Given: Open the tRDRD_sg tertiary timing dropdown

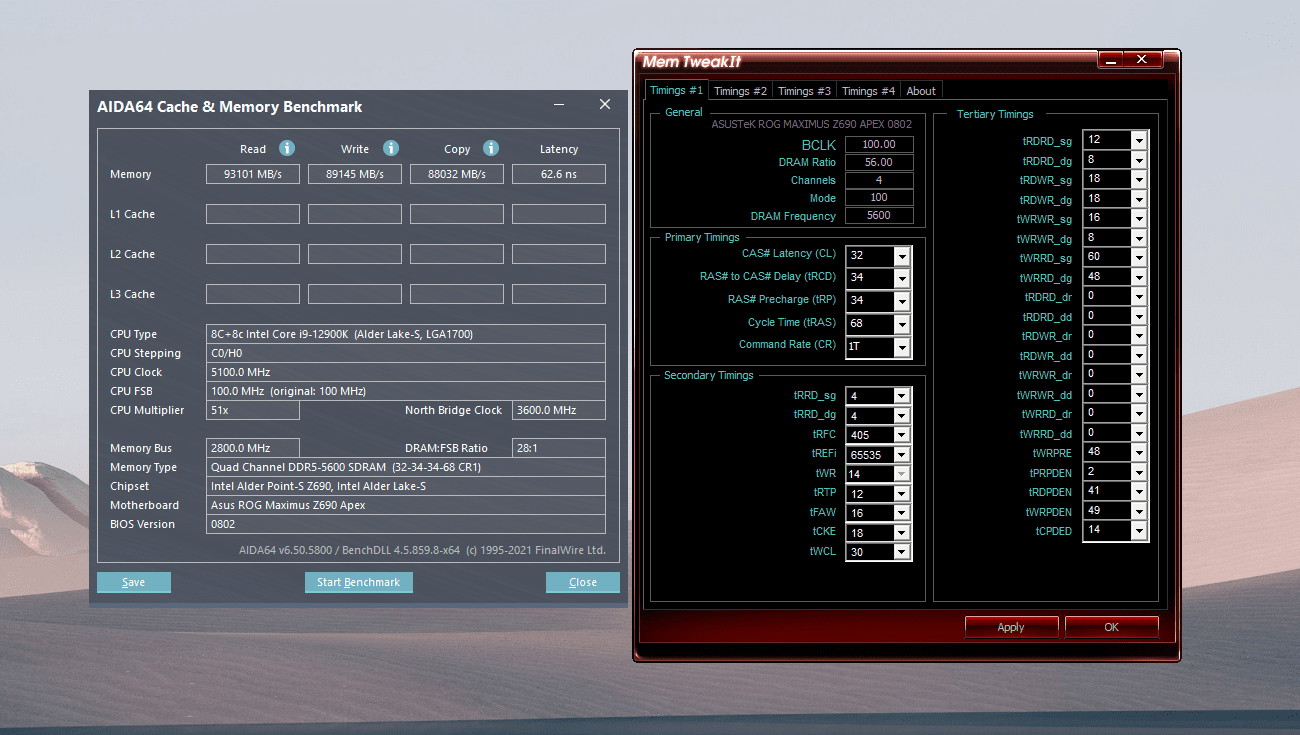Looking at the screenshot, I should point(1139,141).
